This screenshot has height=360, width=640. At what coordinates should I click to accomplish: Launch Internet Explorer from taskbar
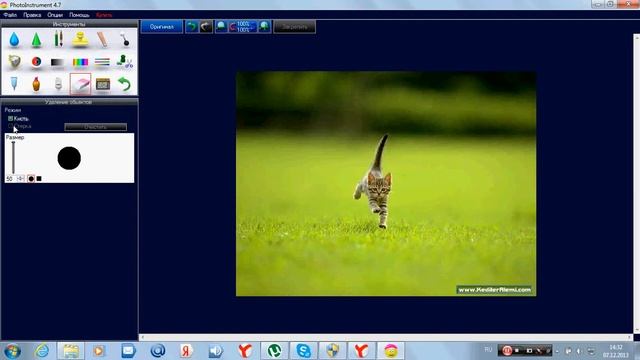point(42,351)
